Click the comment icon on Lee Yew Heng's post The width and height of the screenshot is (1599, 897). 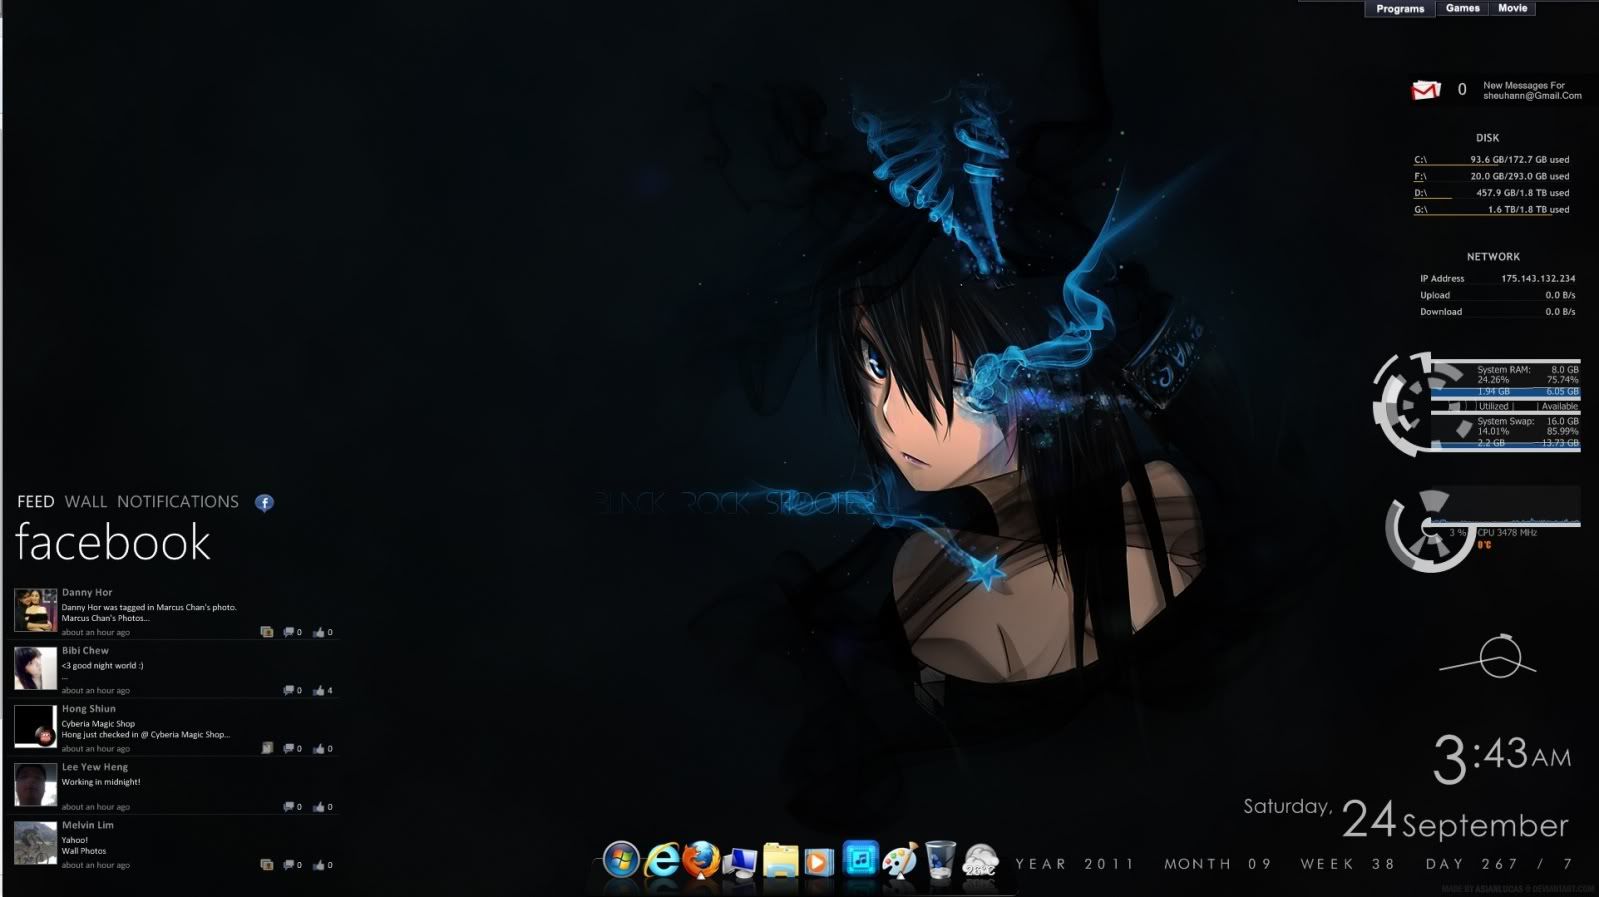coord(289,806)
